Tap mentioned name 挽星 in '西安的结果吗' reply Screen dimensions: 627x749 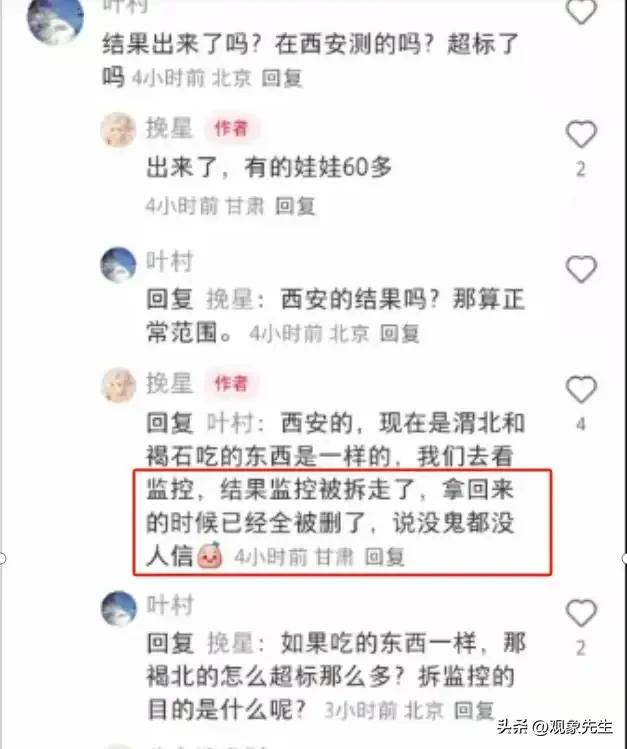pyautogui.click(x=230, y=300)
